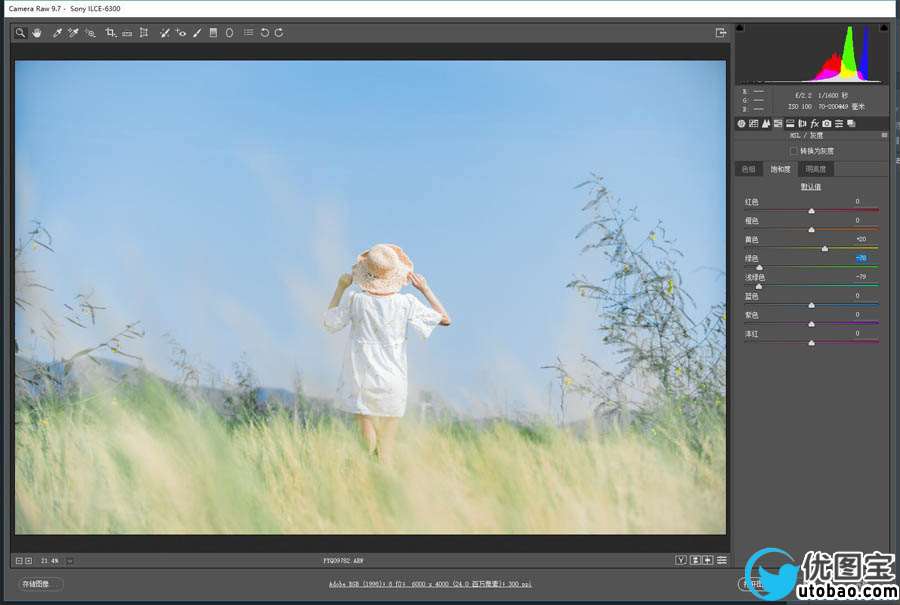Open the zoom level dropdown
This screenshot has width=900, height=605.
(70, 560)
